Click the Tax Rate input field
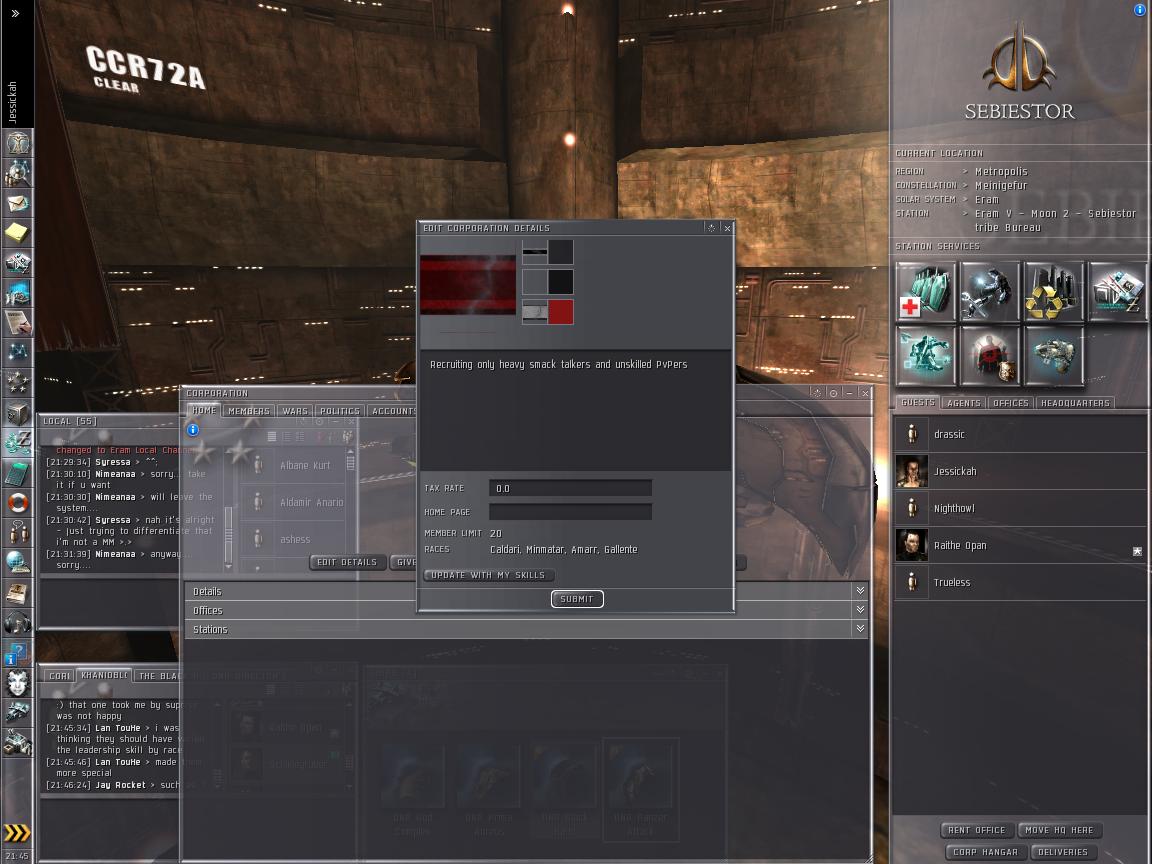Viewport: 1152px width, 864px height. [x=570, y=488]
